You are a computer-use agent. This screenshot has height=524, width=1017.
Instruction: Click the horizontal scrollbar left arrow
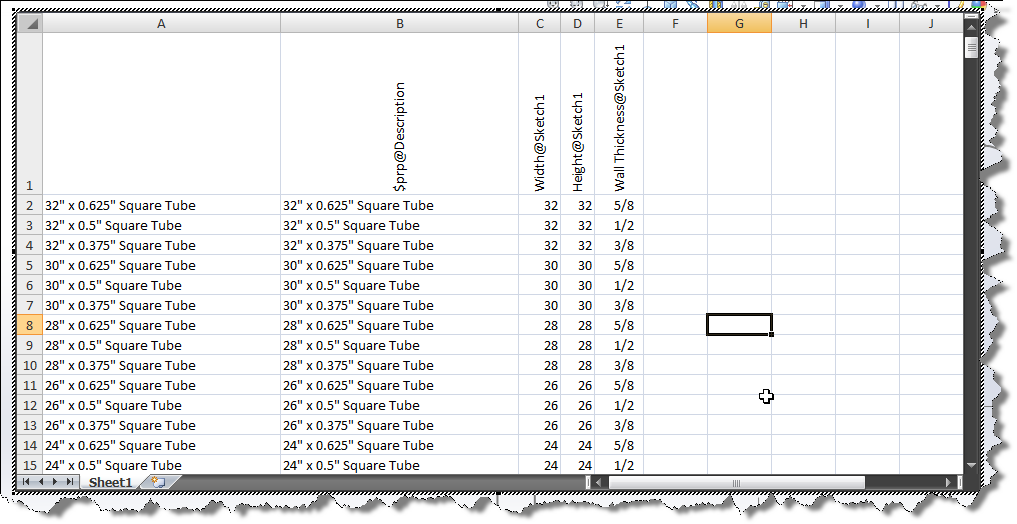point(599,483)
